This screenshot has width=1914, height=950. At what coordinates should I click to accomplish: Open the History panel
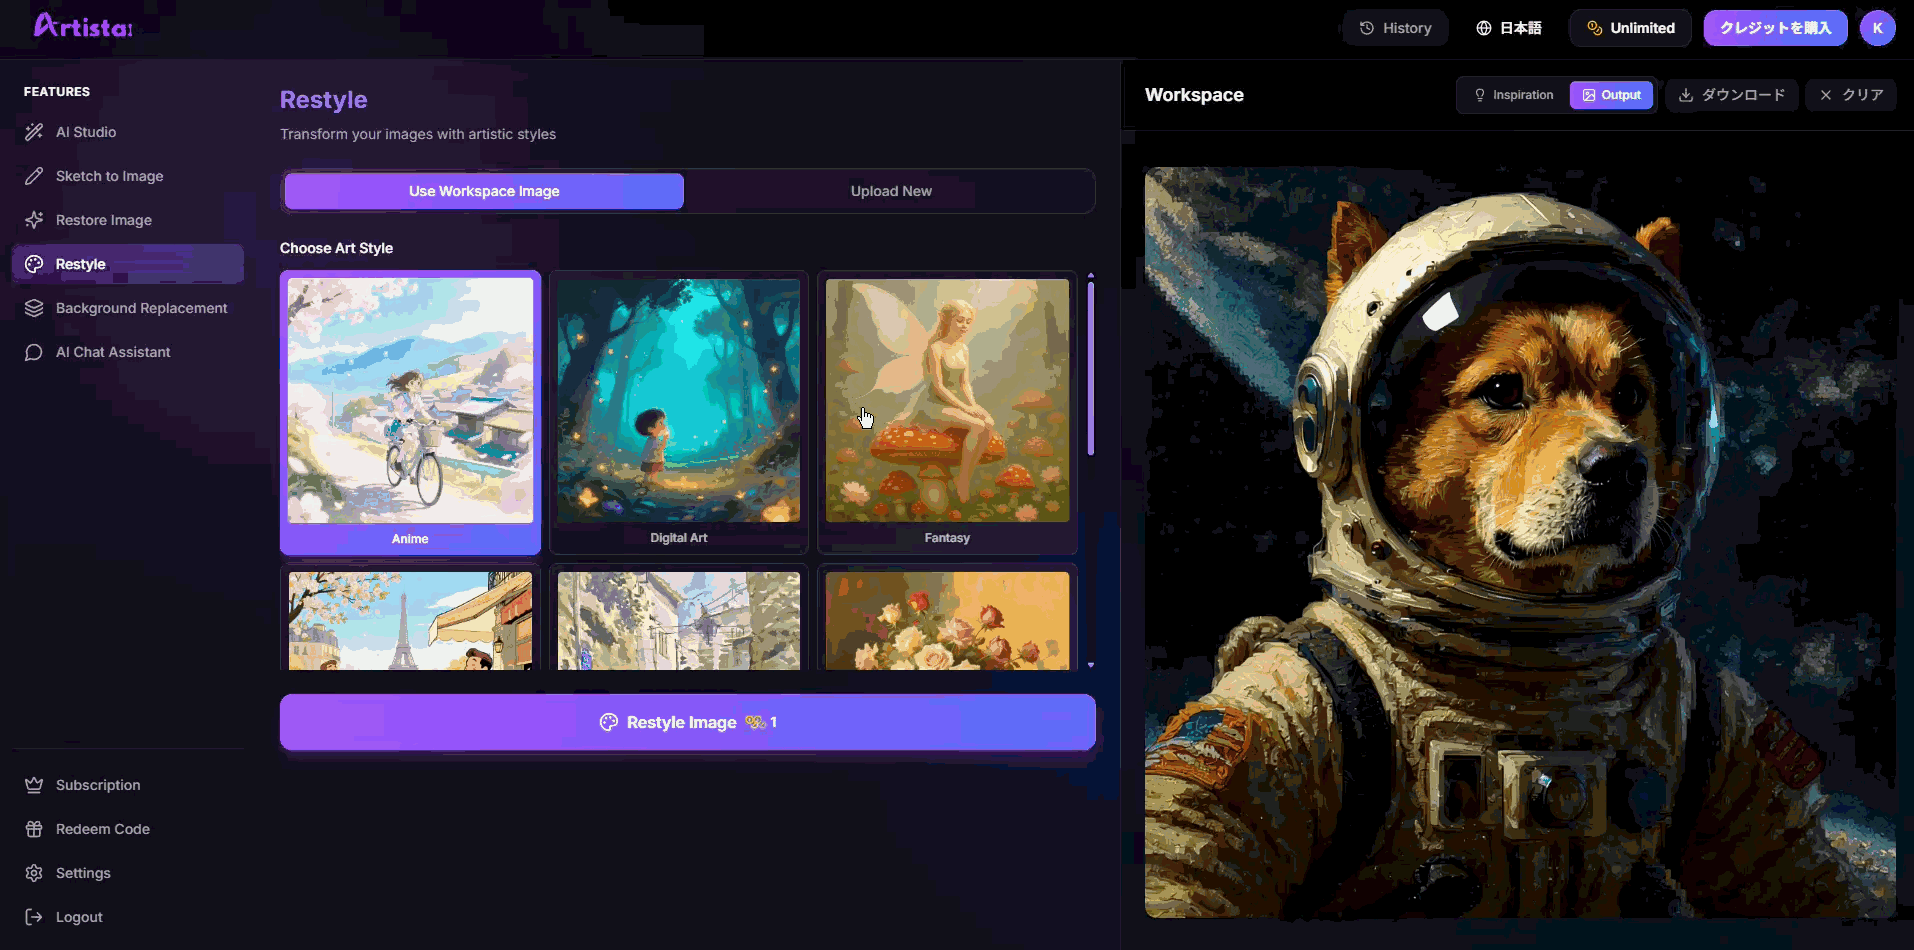1395,28
